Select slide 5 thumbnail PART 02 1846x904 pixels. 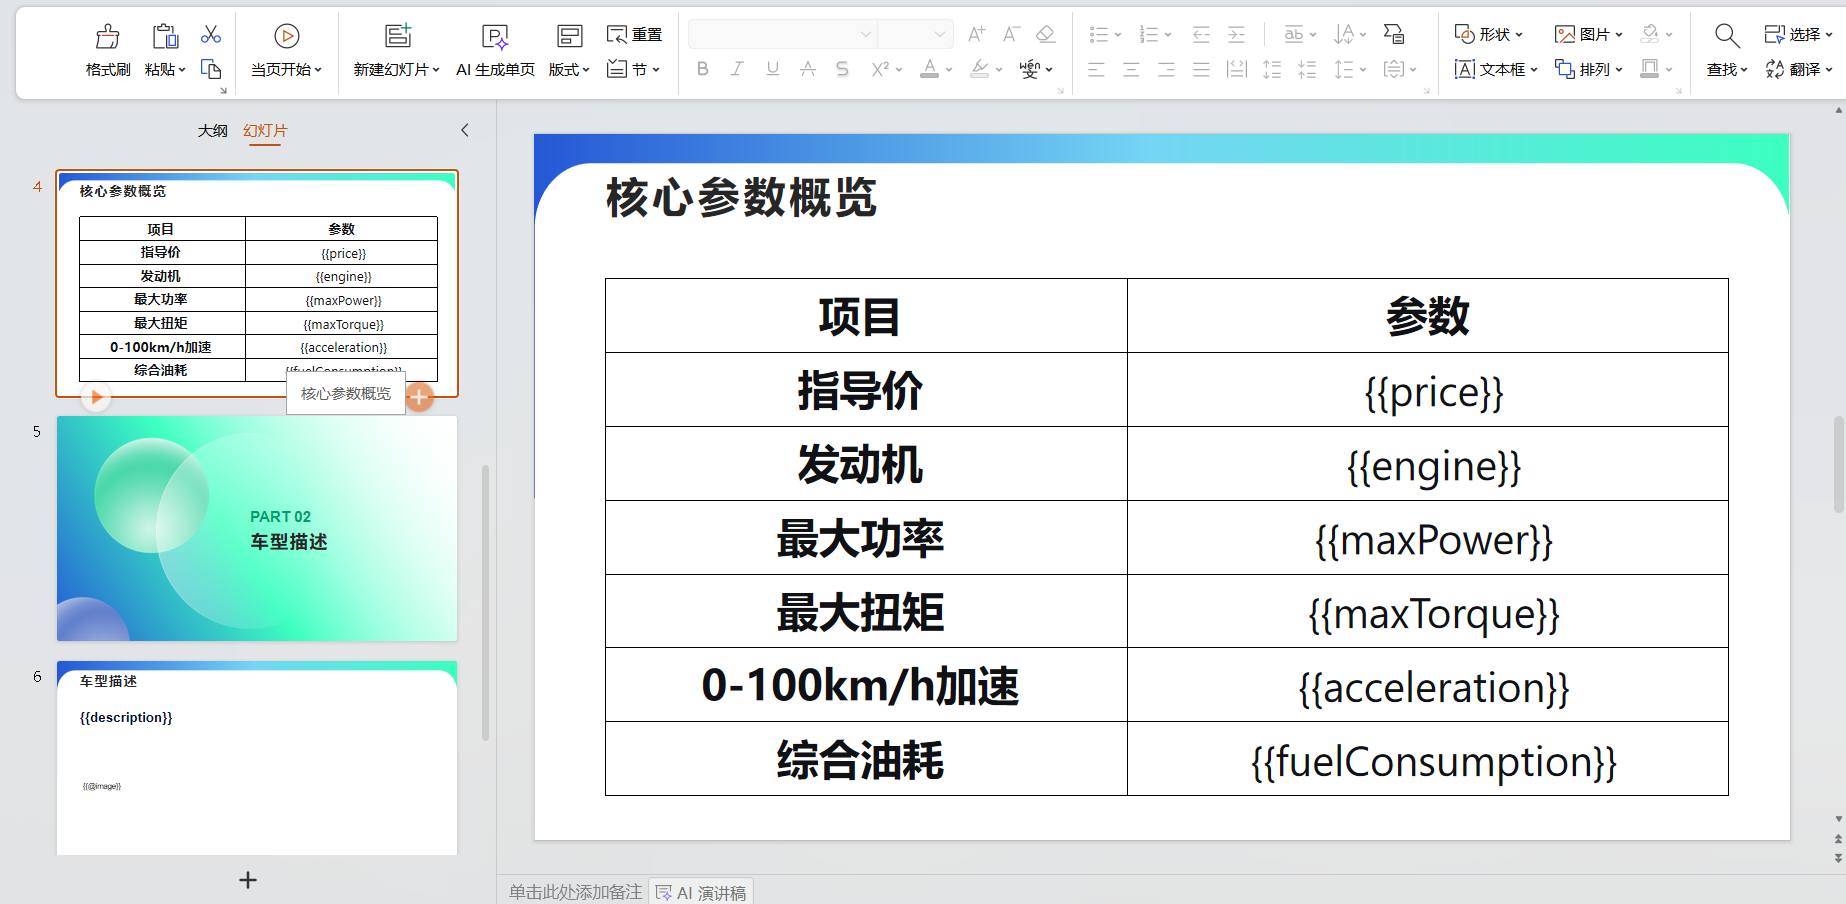[257, 528]
